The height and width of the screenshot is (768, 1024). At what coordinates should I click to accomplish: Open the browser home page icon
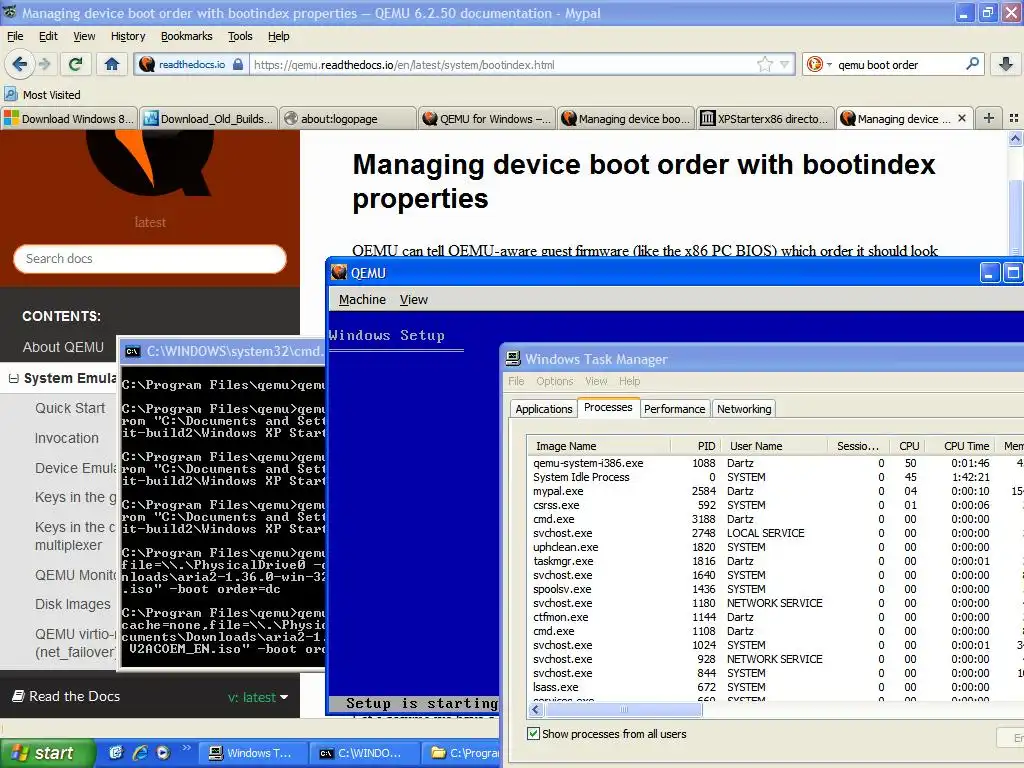[112, 64]
